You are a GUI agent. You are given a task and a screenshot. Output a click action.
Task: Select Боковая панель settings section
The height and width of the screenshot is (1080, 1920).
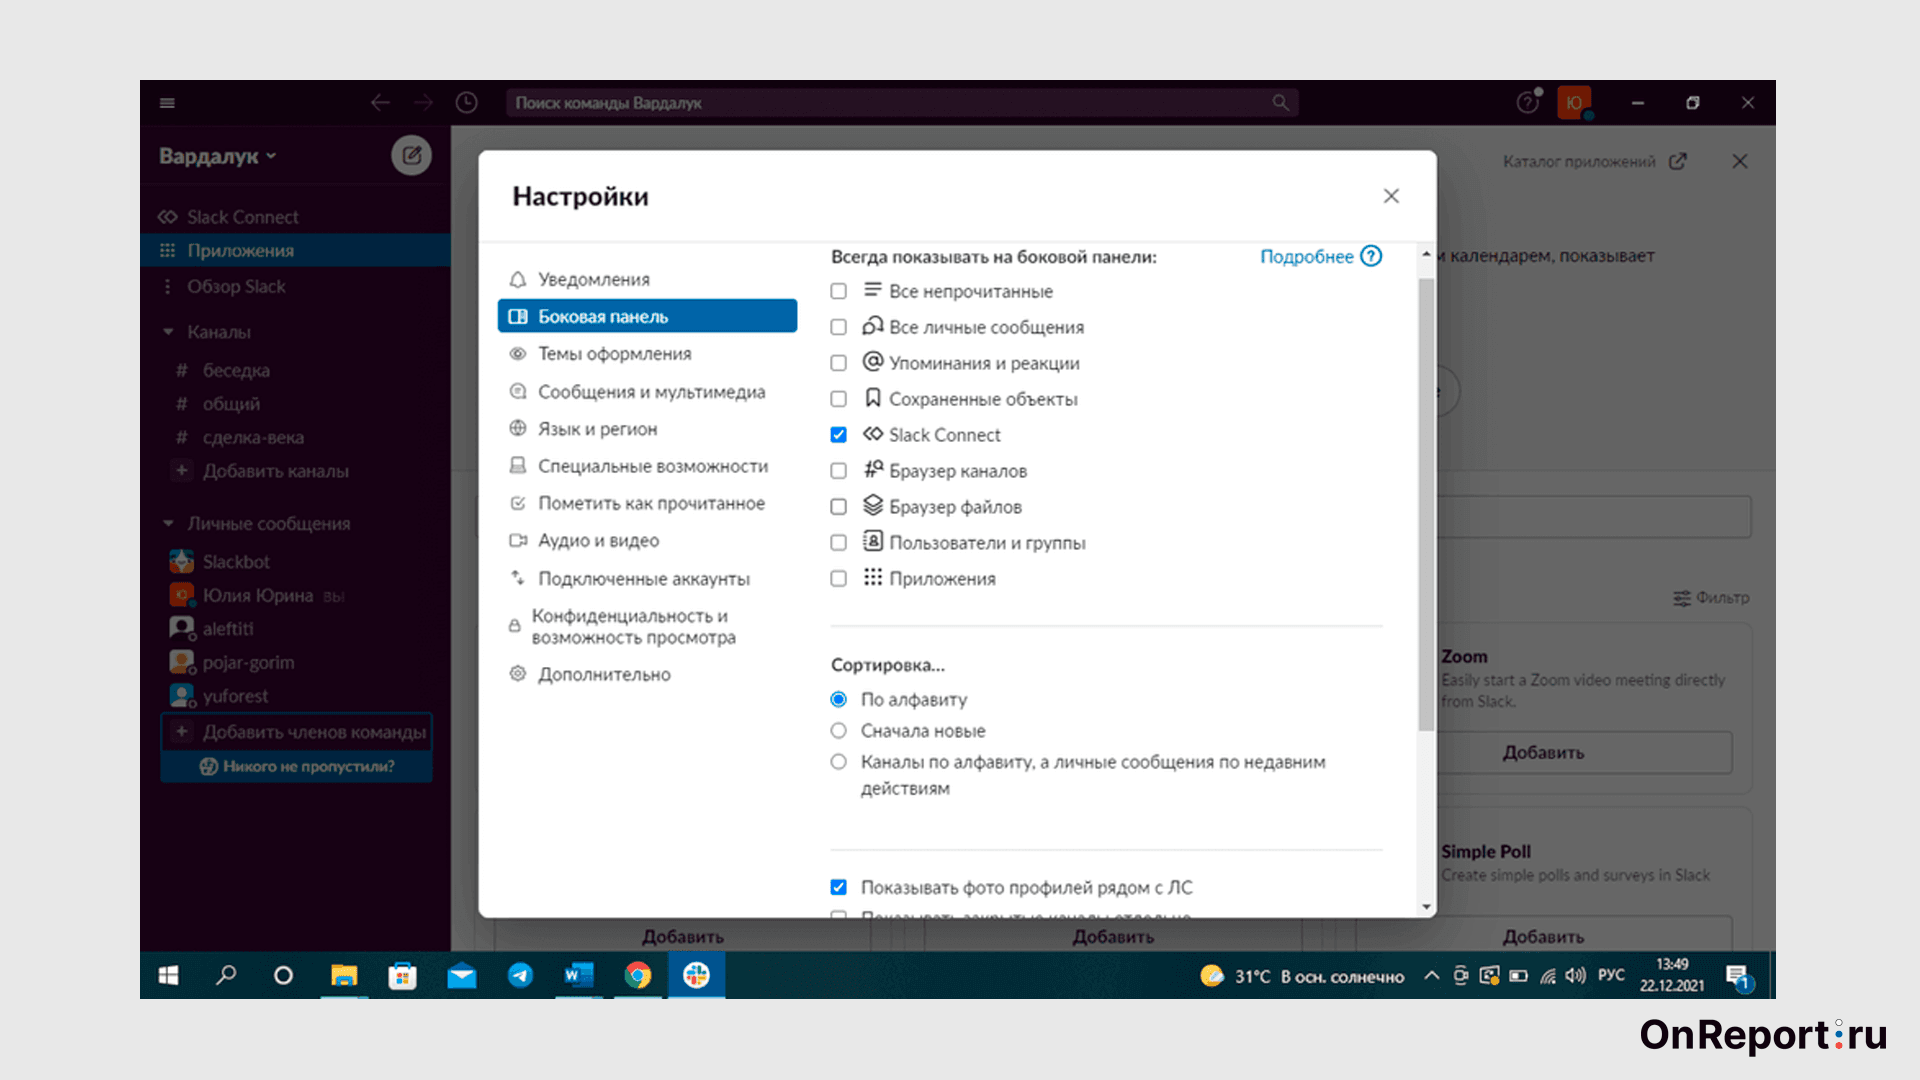[647, 316]
